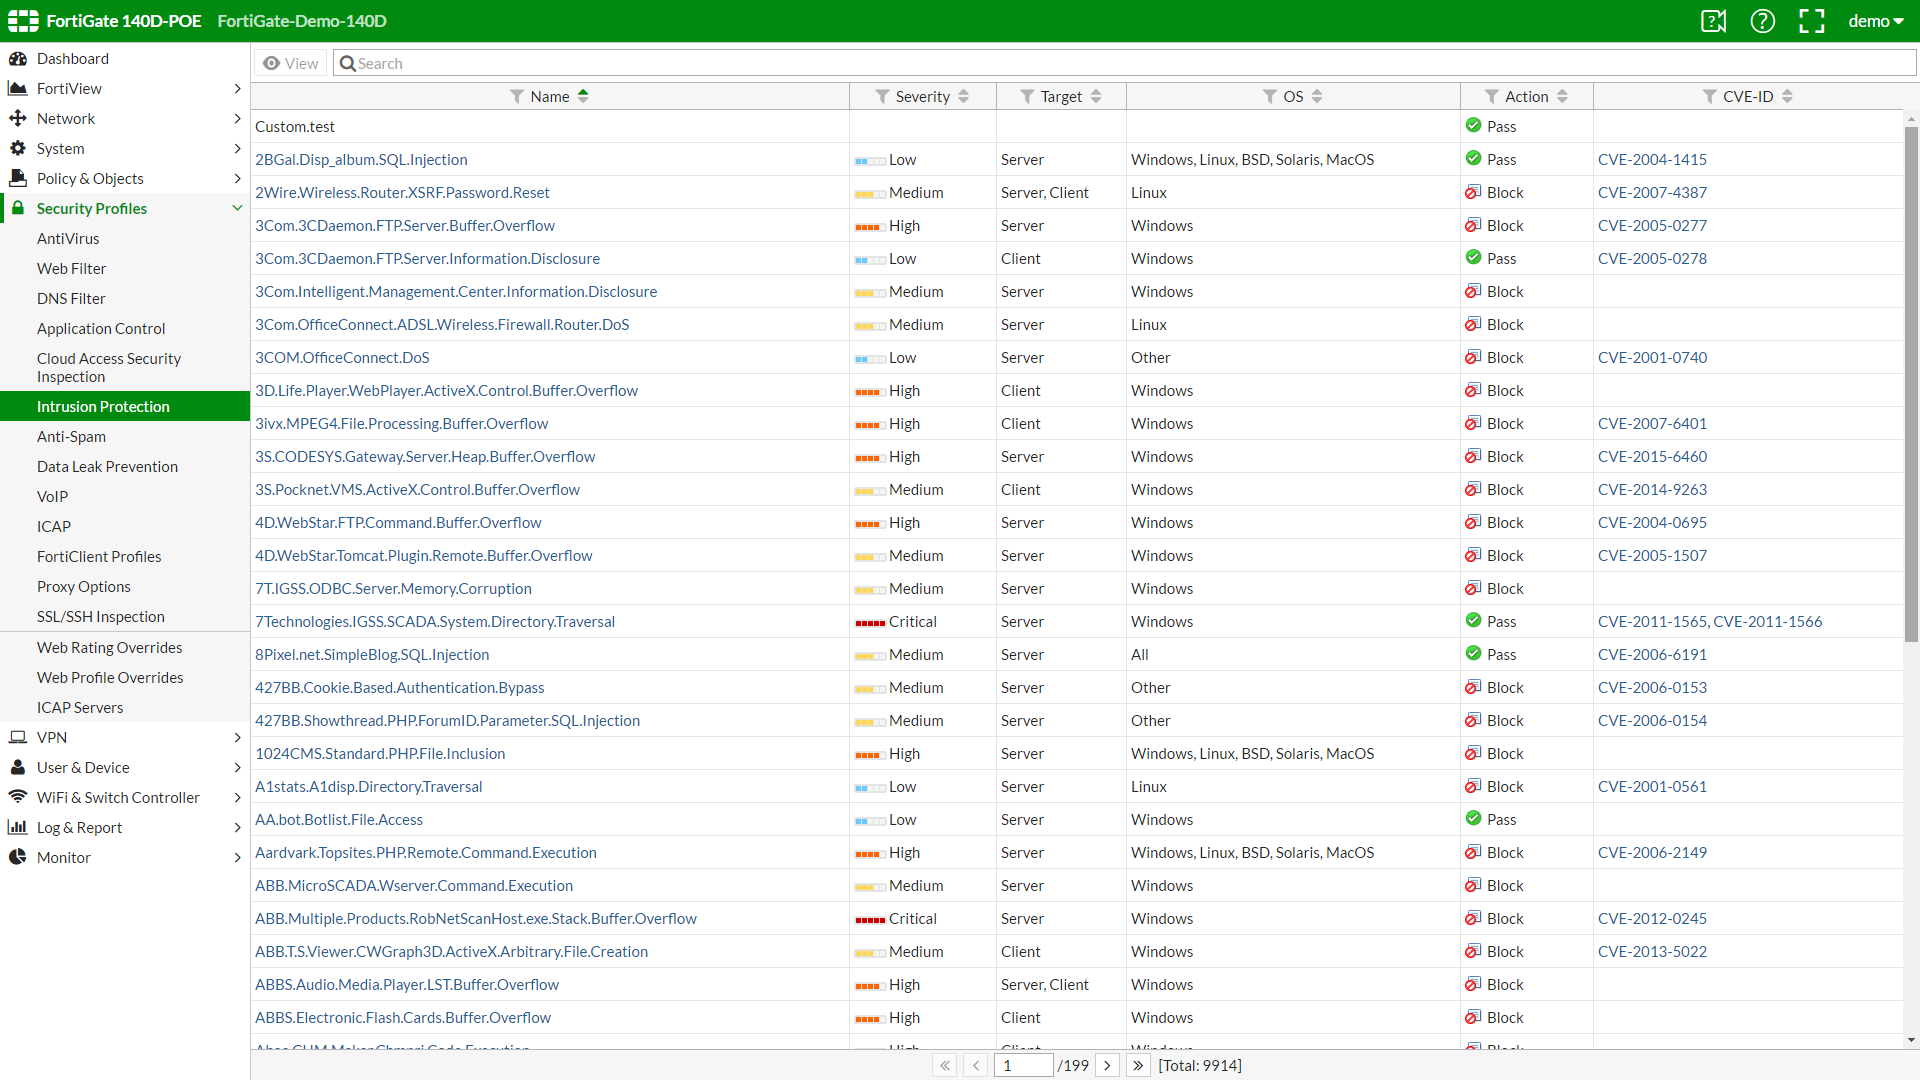Image resolution: width=1920 pixels, height=1080 pixels.
Task: Open the 3COM.OfficeConnect.DoS signature link
Action: (x=342, y=357)
